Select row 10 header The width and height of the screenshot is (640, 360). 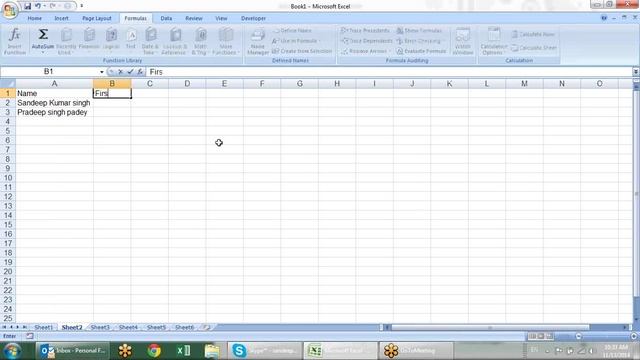click(8, 178)
